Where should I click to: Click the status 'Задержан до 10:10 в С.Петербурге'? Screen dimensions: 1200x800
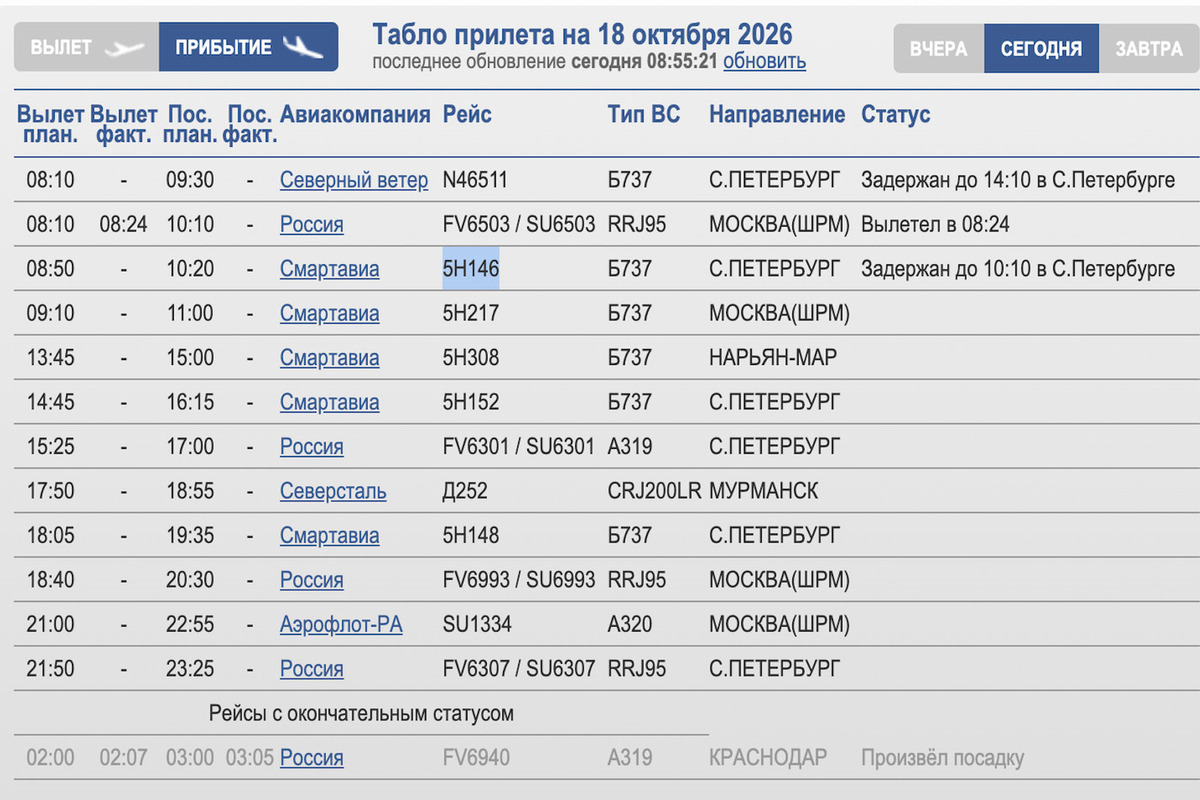coord(1018,269)
